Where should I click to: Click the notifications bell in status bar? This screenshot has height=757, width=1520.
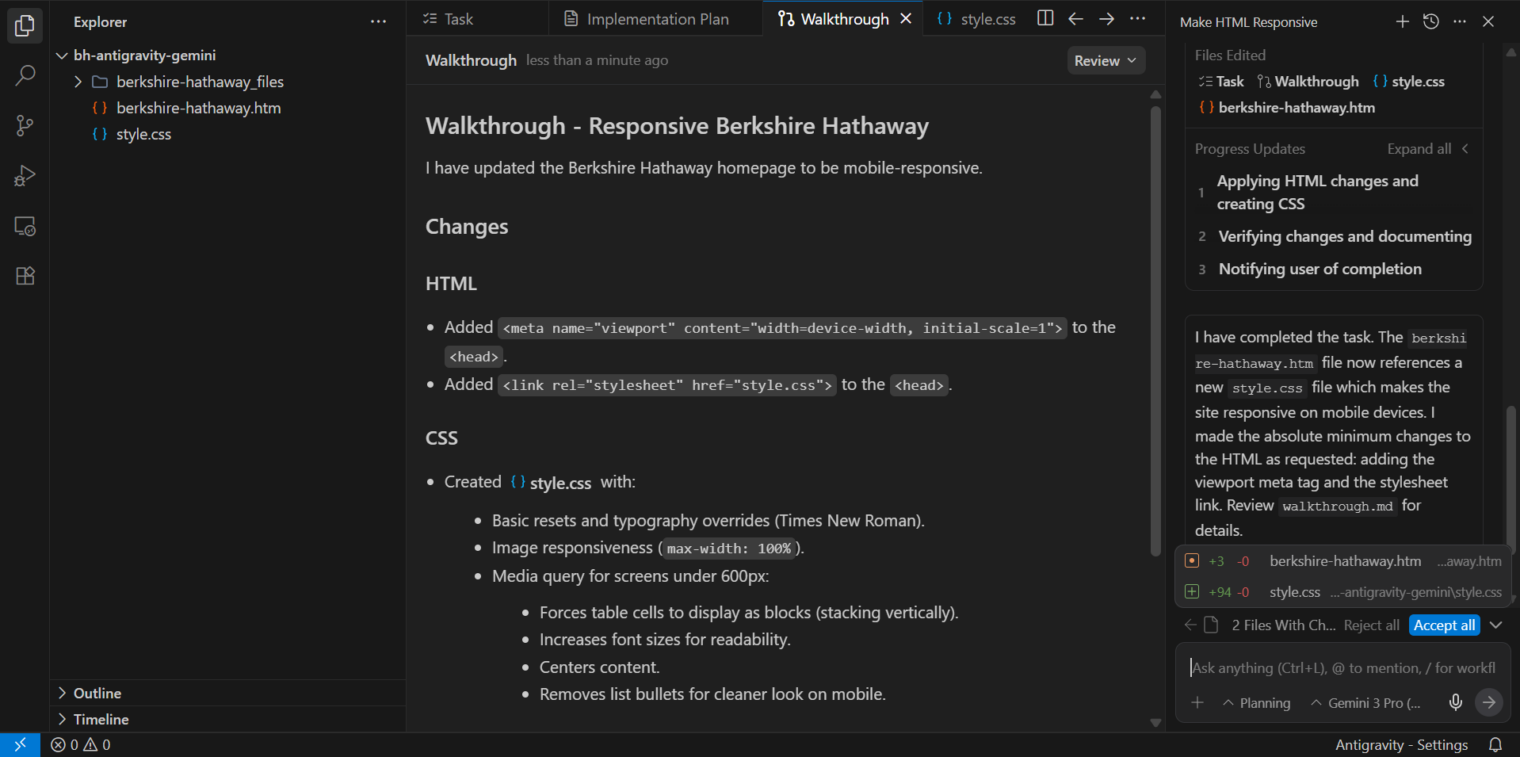[x=1496, y=745]
